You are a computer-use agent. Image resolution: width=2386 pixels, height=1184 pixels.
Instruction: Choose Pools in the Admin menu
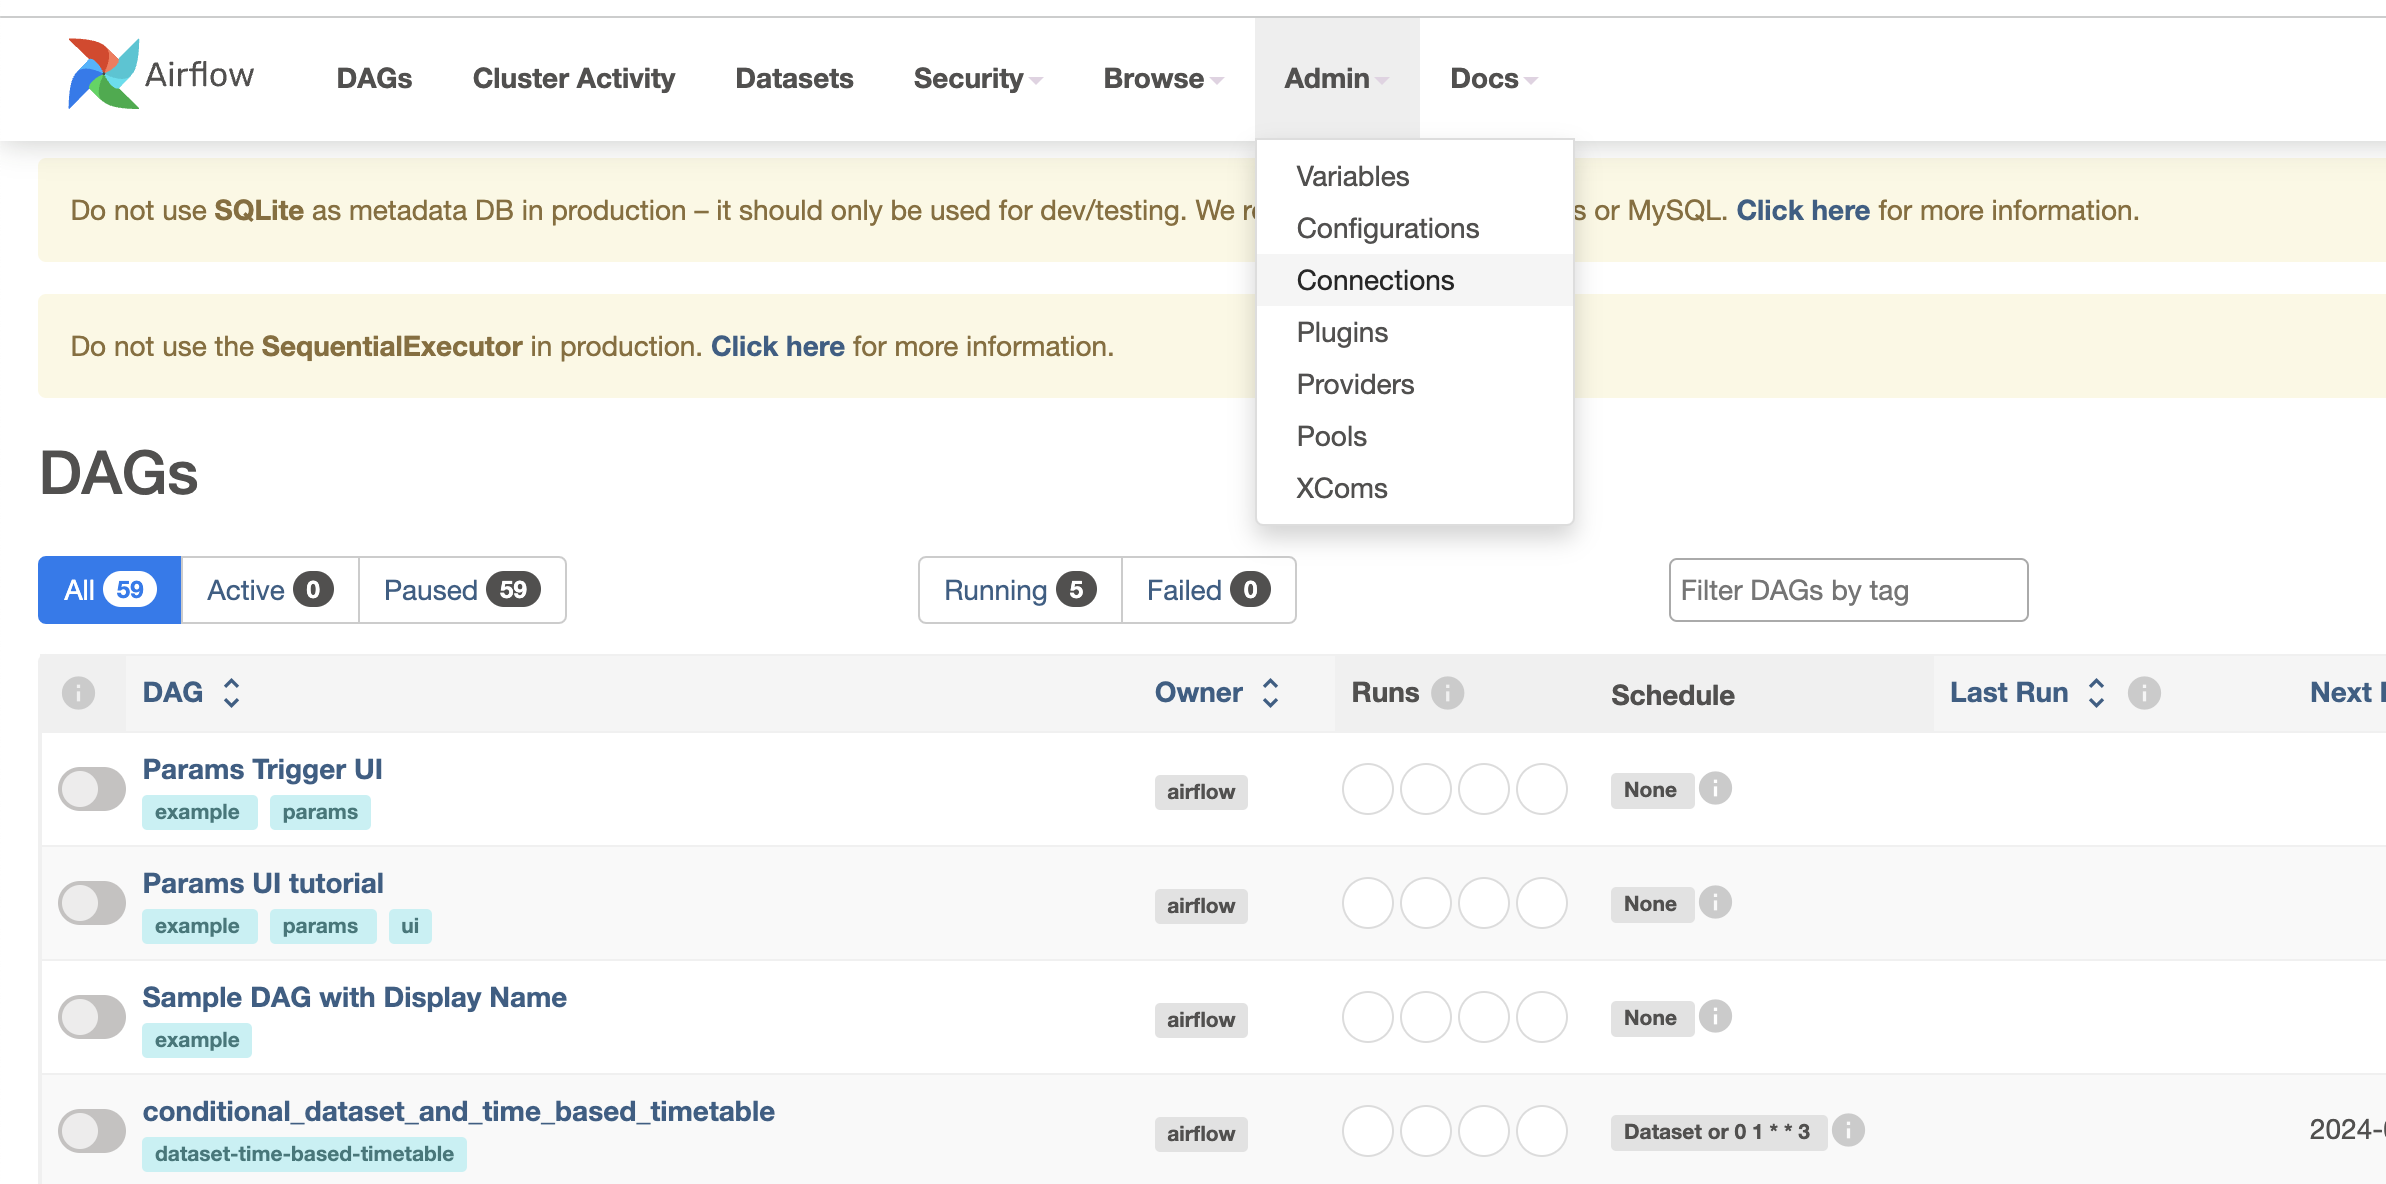(x=1331, y=436)
